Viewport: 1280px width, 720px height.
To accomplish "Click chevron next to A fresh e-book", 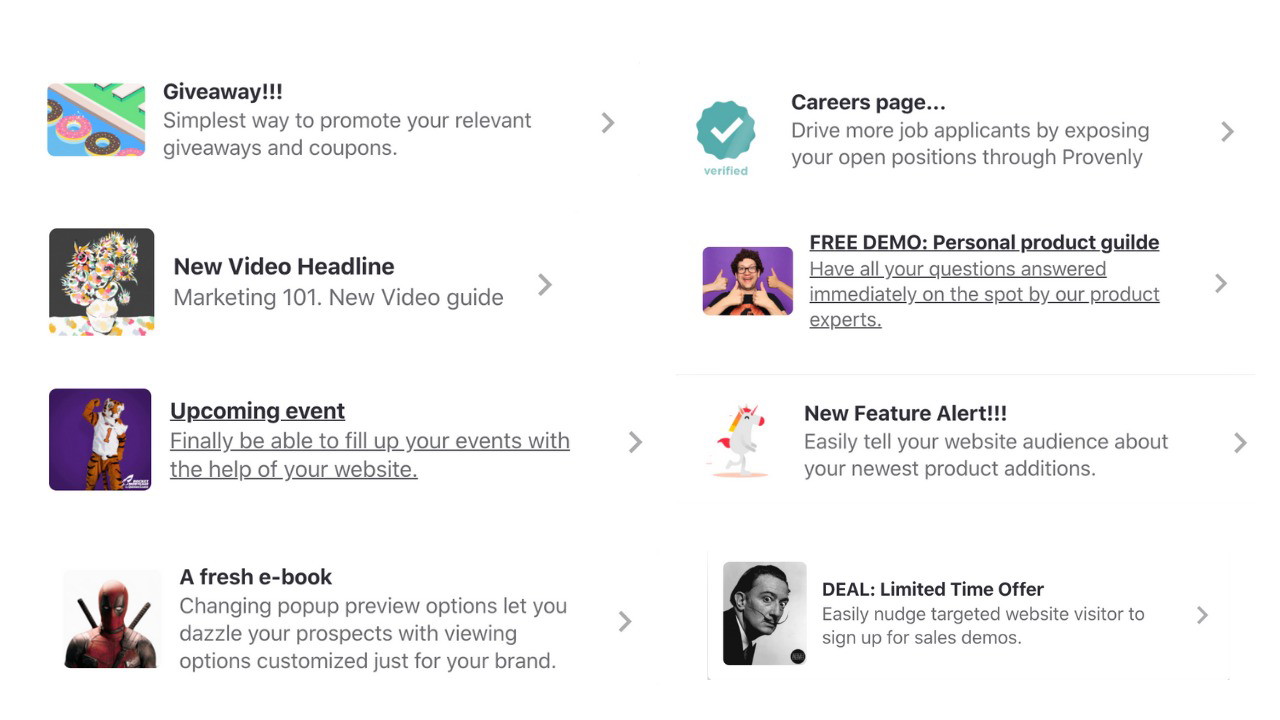I will (625, 621).
